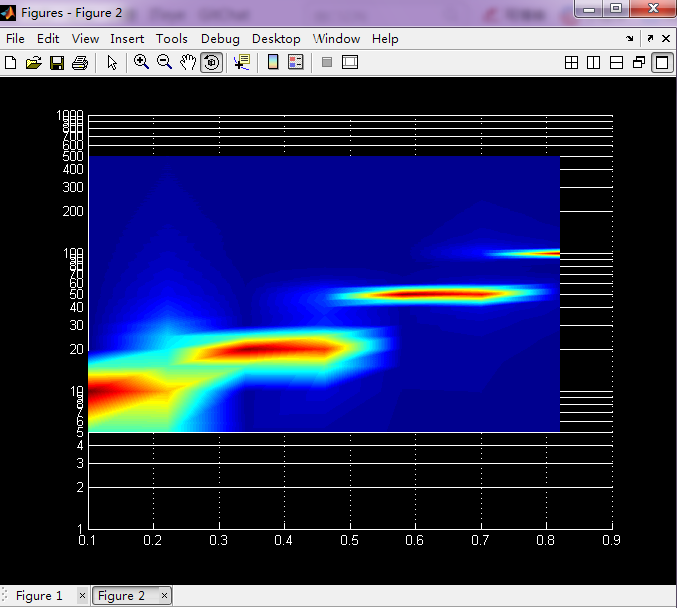Expand the Desktop menu

(x=276, y=39)
